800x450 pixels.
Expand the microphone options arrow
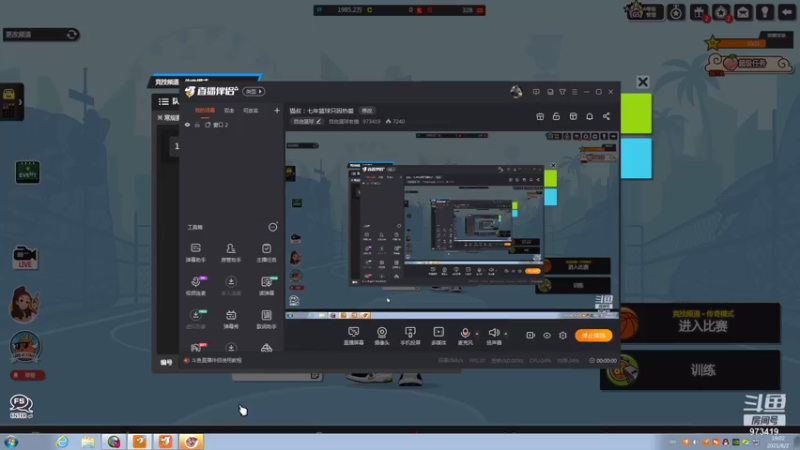(477, 334)
